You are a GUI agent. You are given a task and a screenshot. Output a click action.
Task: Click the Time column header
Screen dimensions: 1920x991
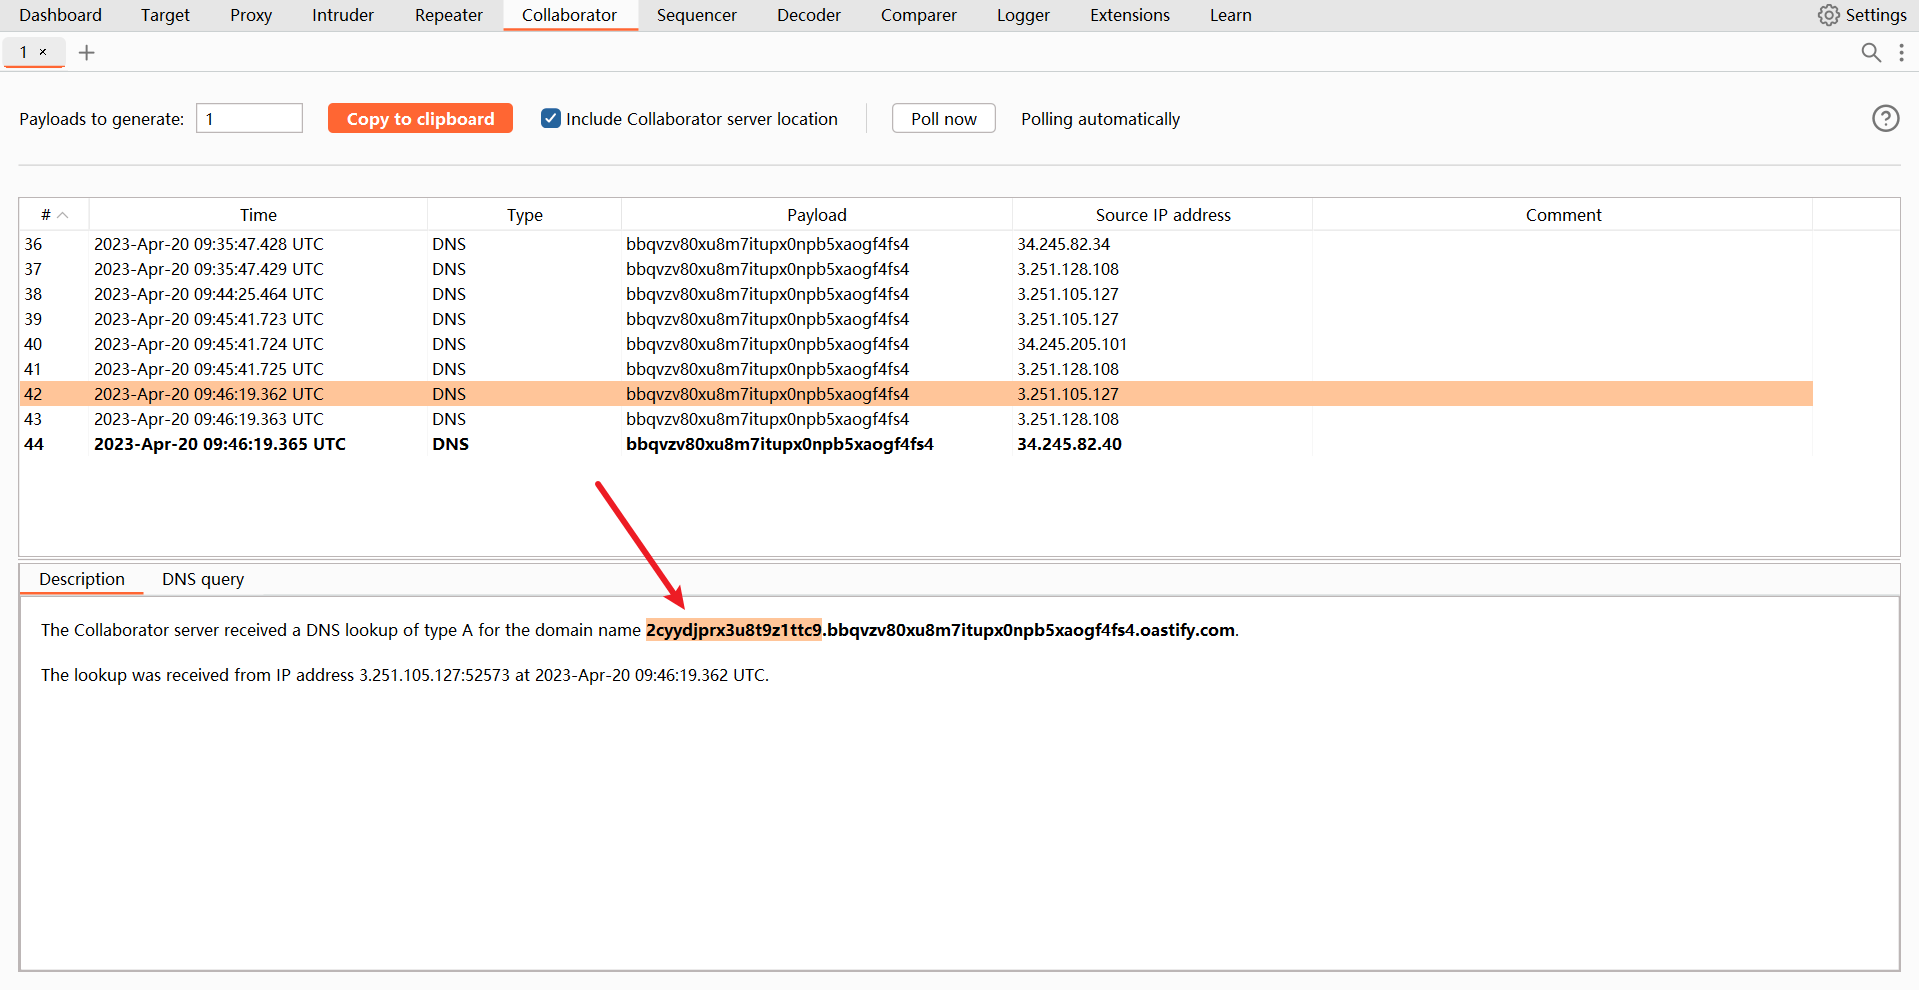click(x=258, y=215)
